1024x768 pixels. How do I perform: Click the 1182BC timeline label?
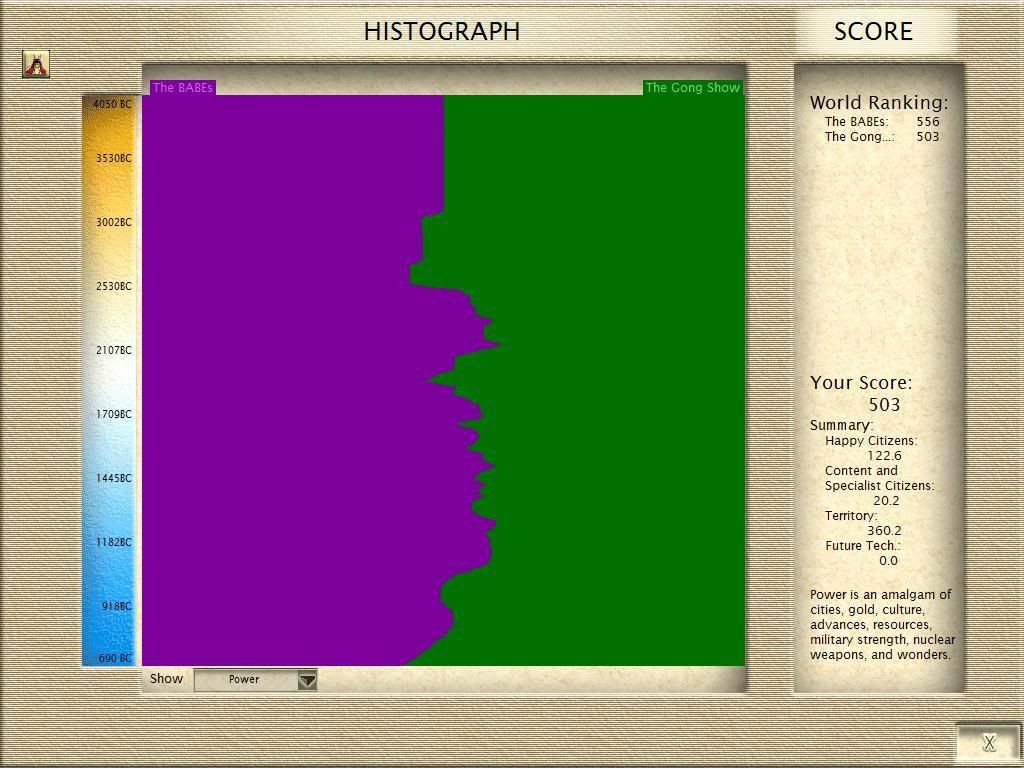(114, 542)
